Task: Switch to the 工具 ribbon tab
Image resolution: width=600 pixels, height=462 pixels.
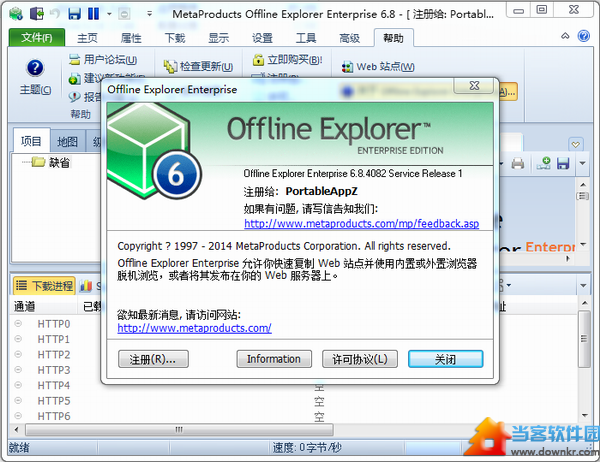Action: click(x=306, y=38)
